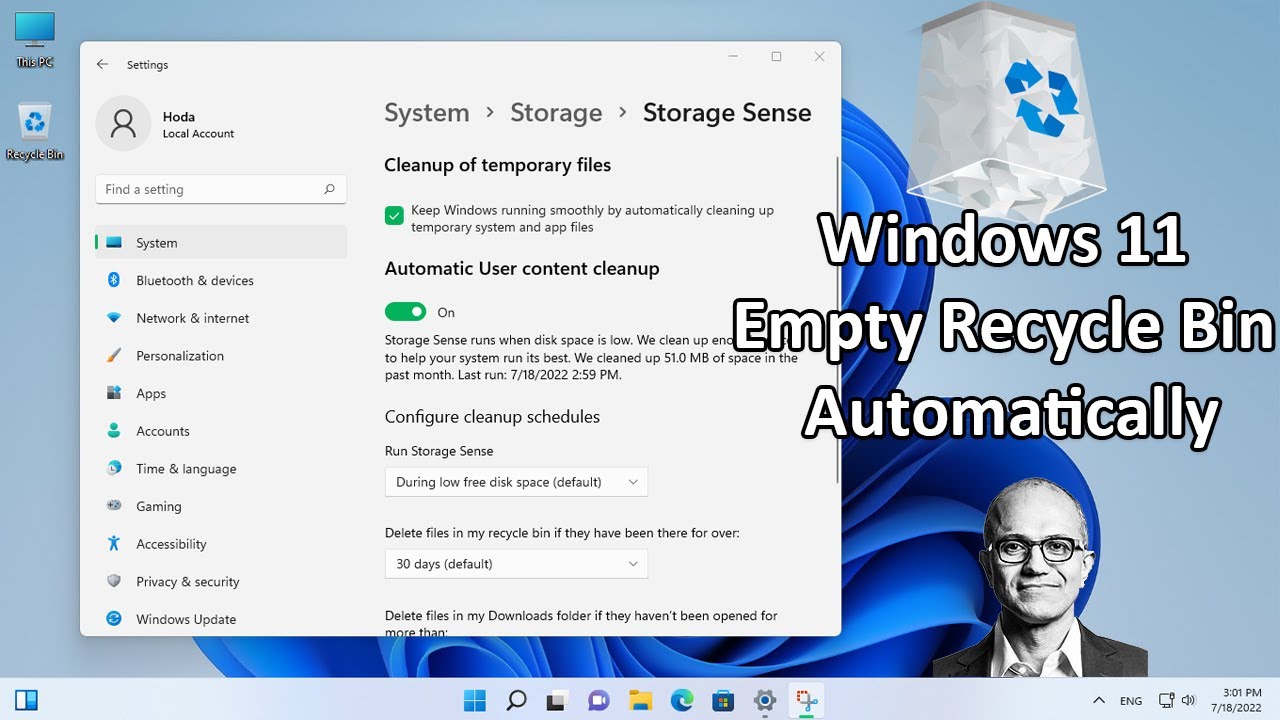
Task: Select System in sidebar
Action: (x=221, y=243)
